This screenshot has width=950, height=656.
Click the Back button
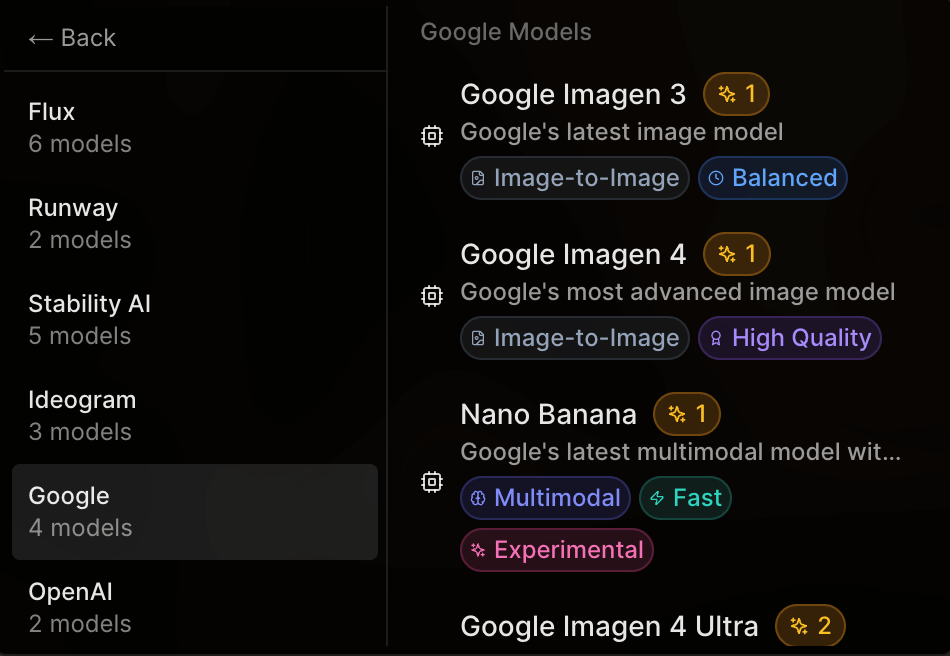[70, 37]
